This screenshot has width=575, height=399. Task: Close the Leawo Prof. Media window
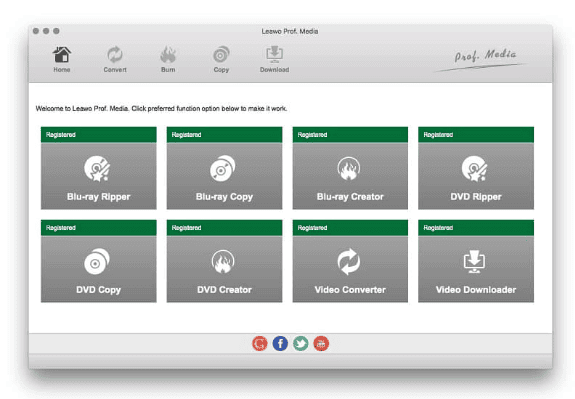[36, 31]
